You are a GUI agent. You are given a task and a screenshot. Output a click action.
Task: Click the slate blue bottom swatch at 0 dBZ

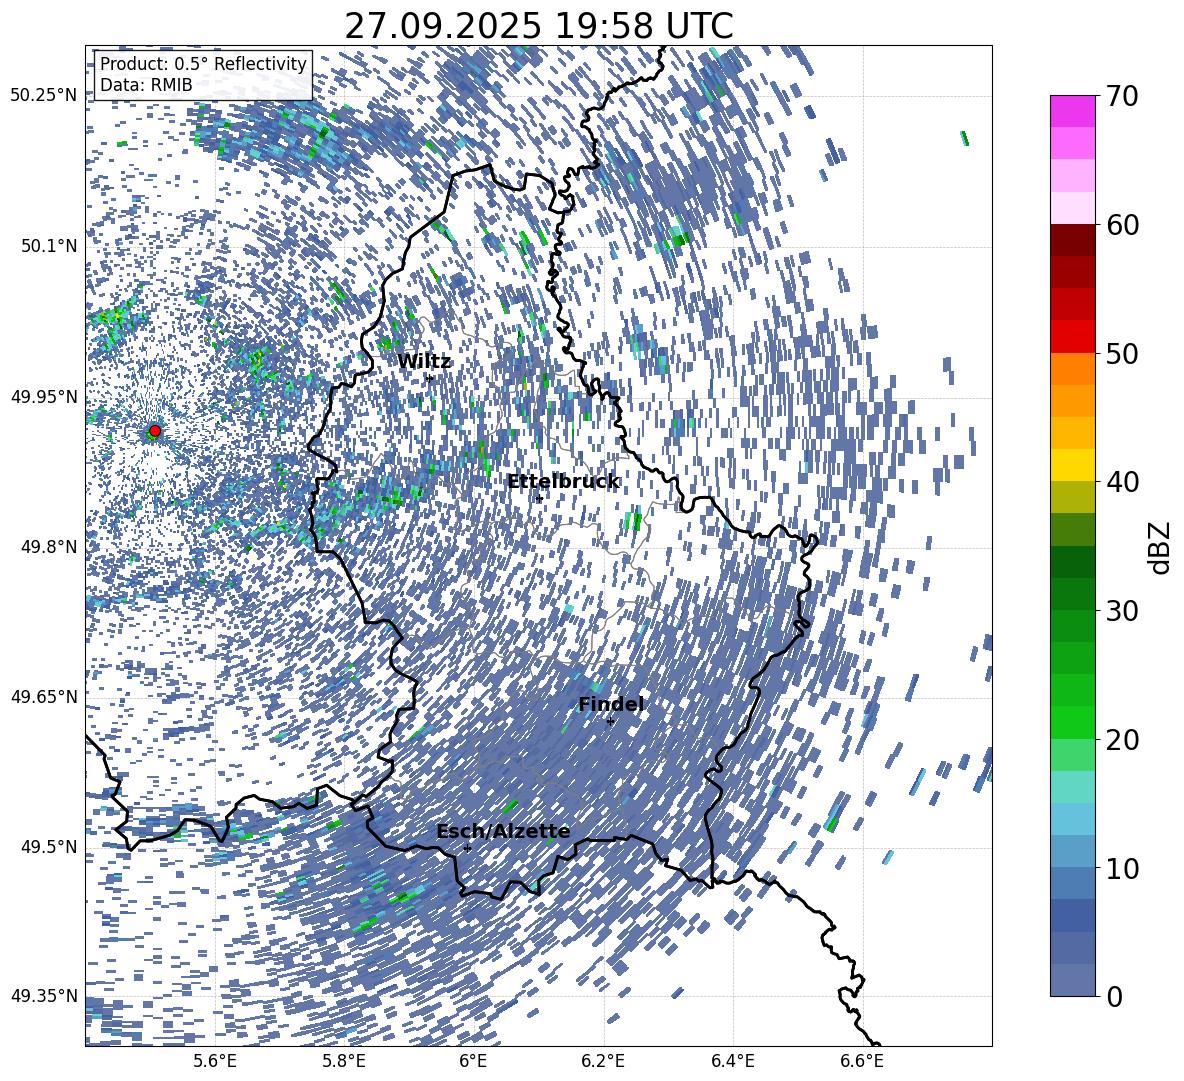point(1072,980)
